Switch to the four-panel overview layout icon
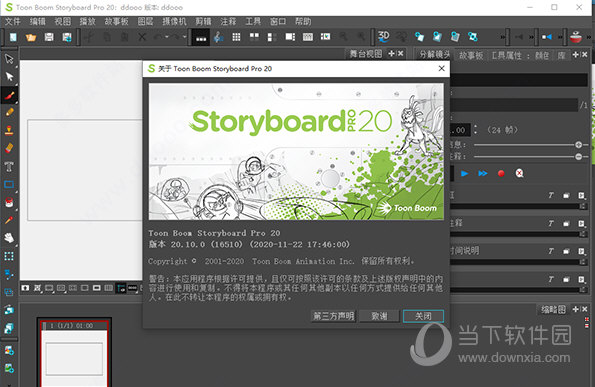This screenshot has height=387, width=595. click(x=254, y=37)
